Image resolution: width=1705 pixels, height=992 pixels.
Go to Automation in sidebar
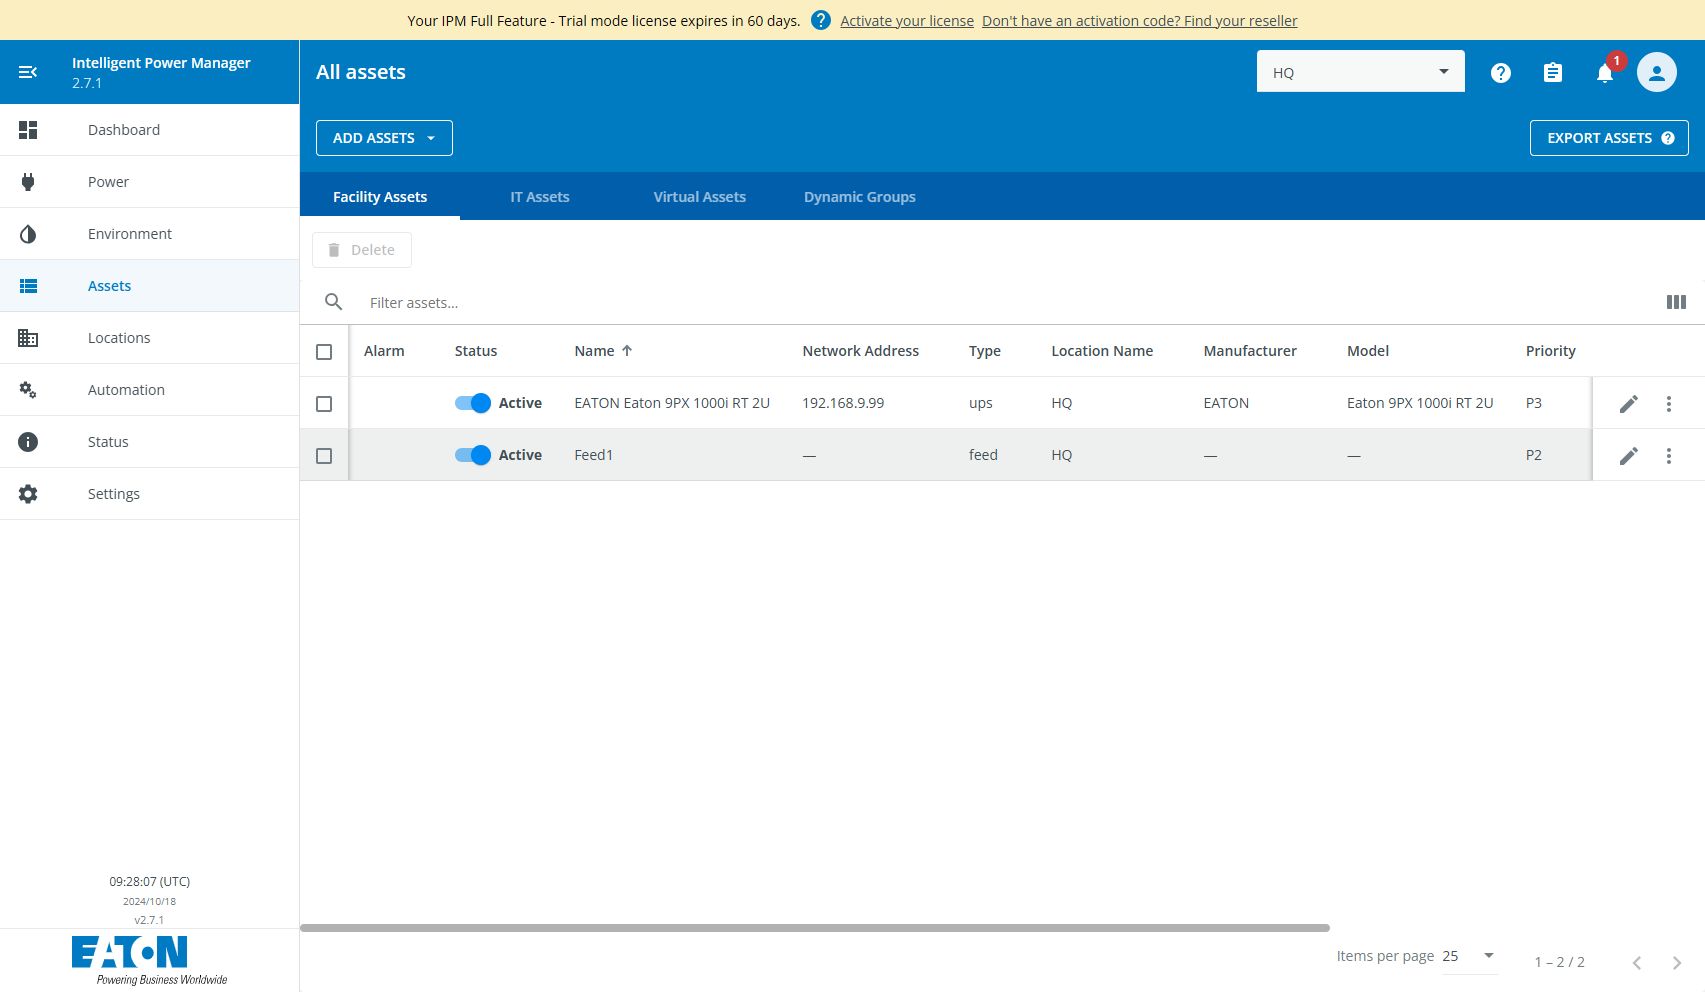click(126, 390)
